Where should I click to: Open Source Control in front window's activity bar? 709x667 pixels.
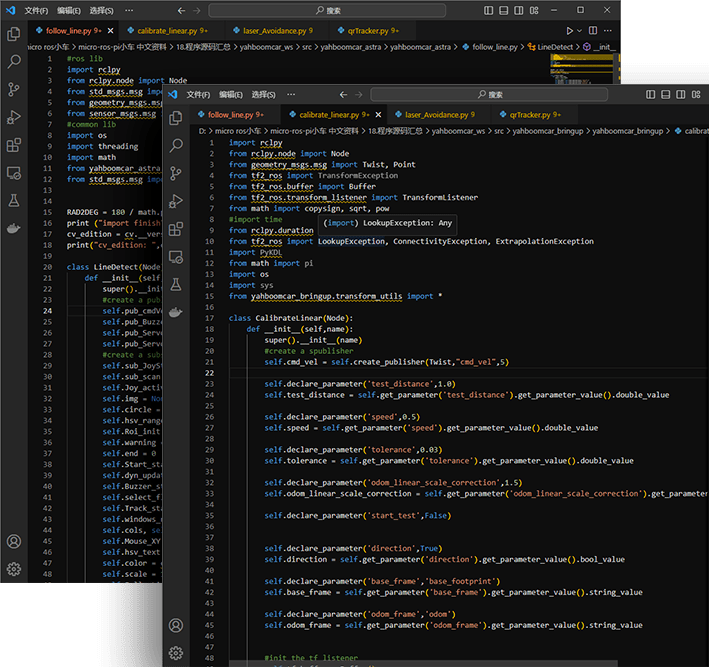point(177,173)
